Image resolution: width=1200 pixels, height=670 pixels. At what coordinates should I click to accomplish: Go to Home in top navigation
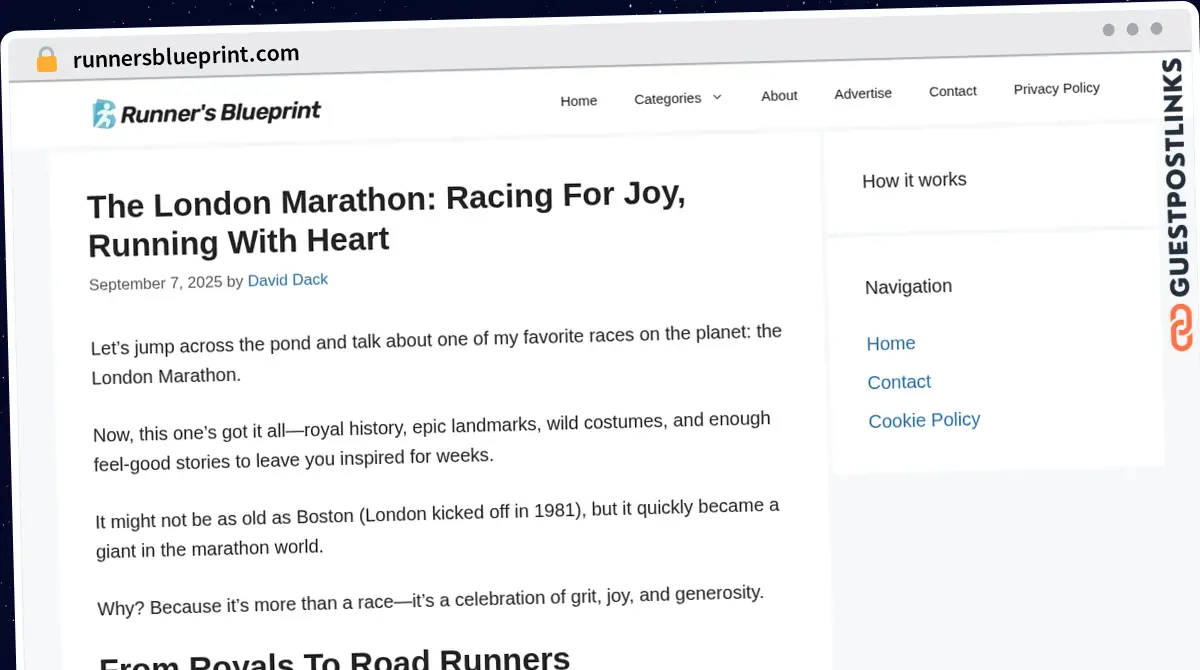[578, 100]
